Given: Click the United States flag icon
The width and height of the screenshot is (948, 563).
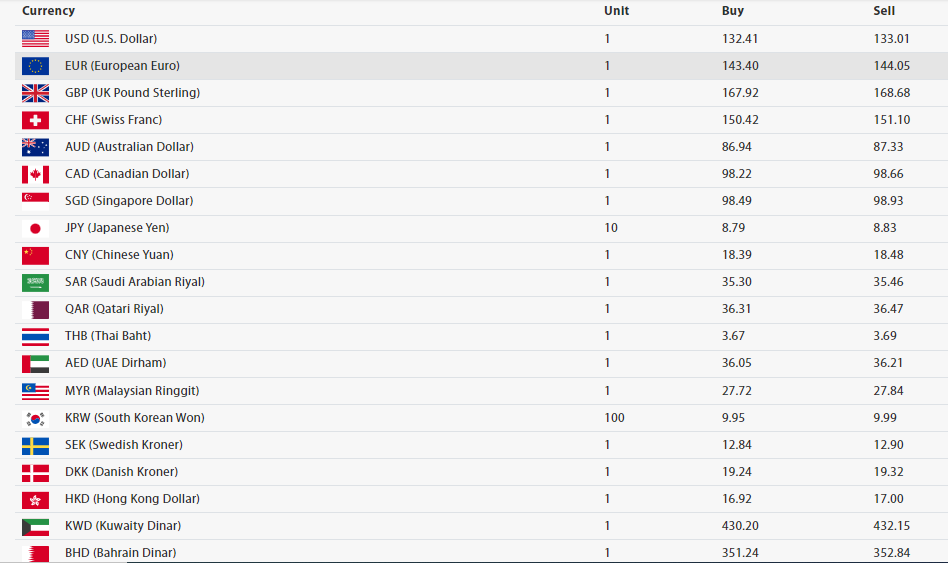Looking at the screenshot, I should point(35,39).
